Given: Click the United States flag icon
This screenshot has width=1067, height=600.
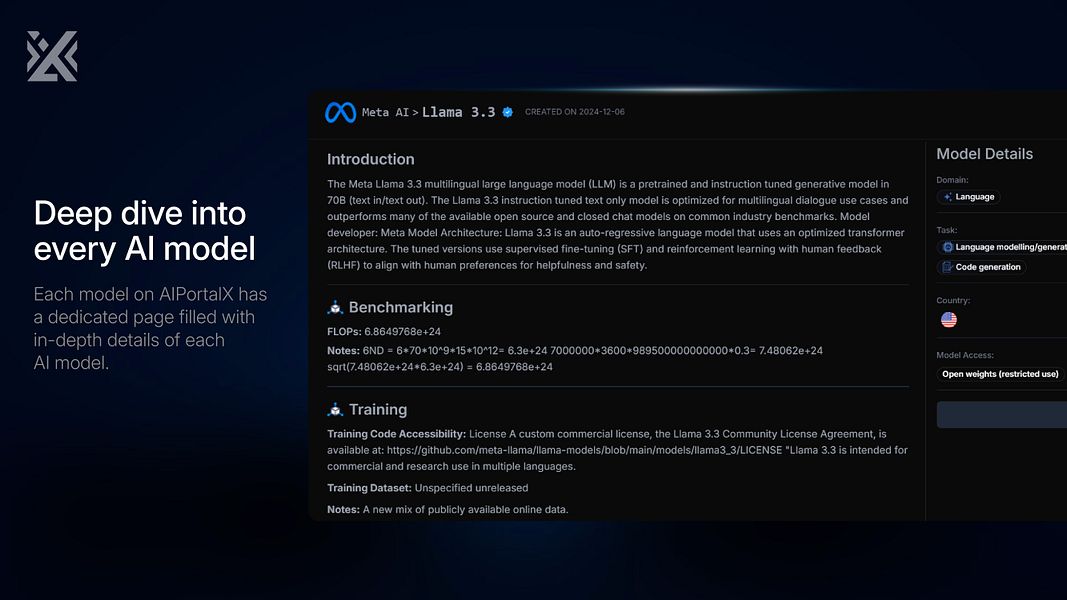Looking at the screenshot, I should (949, 320).
